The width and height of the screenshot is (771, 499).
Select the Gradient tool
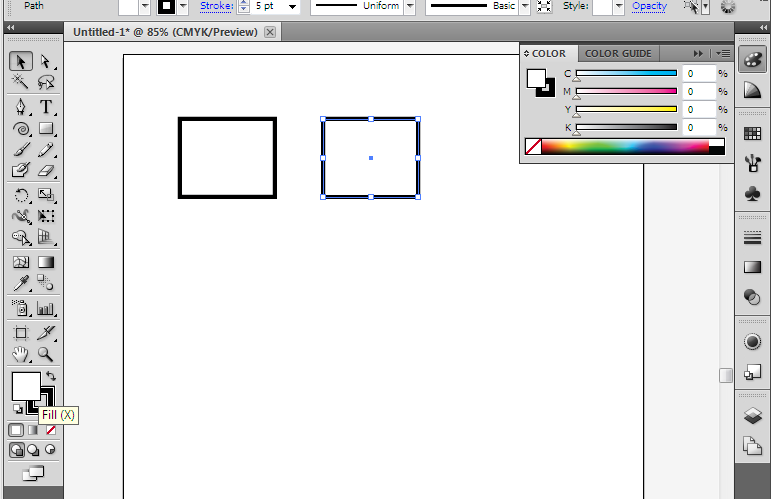point(46,262)
